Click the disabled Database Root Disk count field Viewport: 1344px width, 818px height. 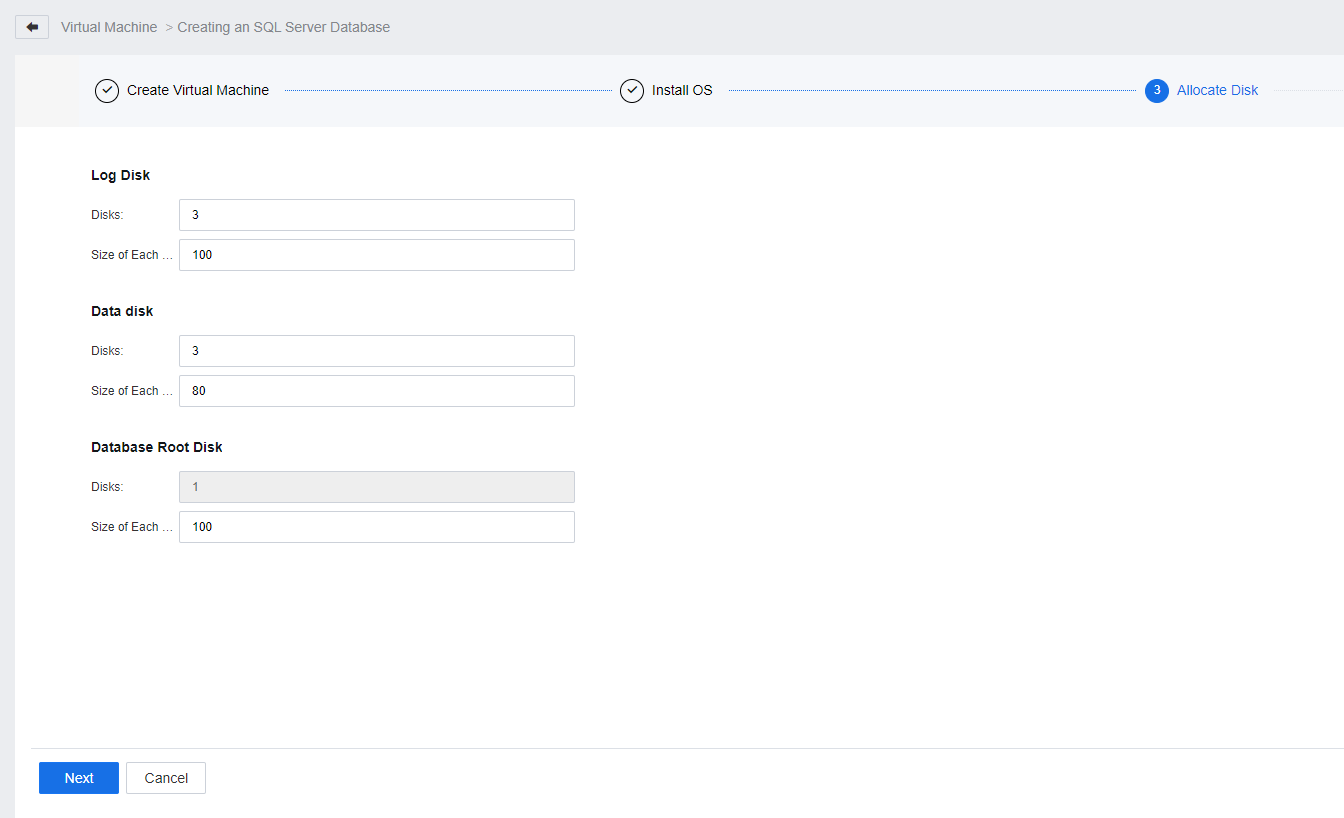[x=377, y=487]
